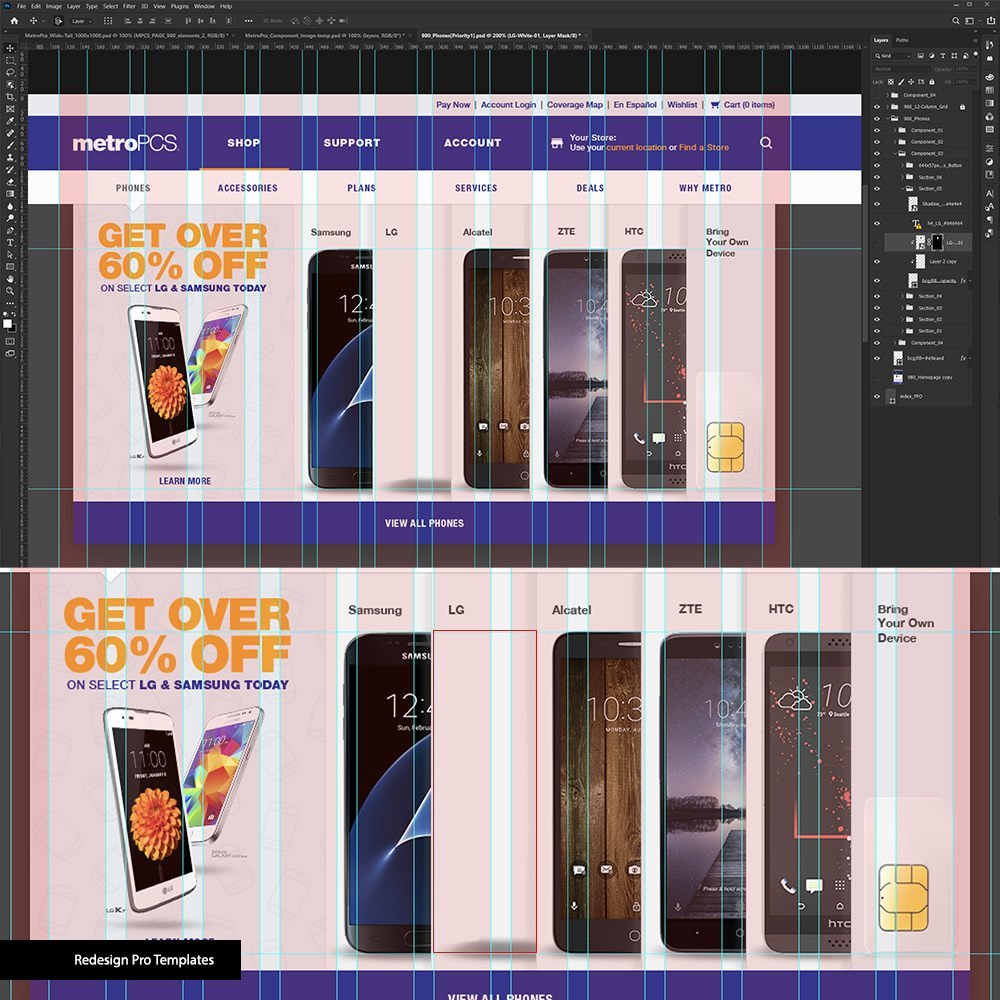This screenshot has height=1000, width=1000.
Task: Toggle visibility of Layer 2 copy
Action: point(877,261)
